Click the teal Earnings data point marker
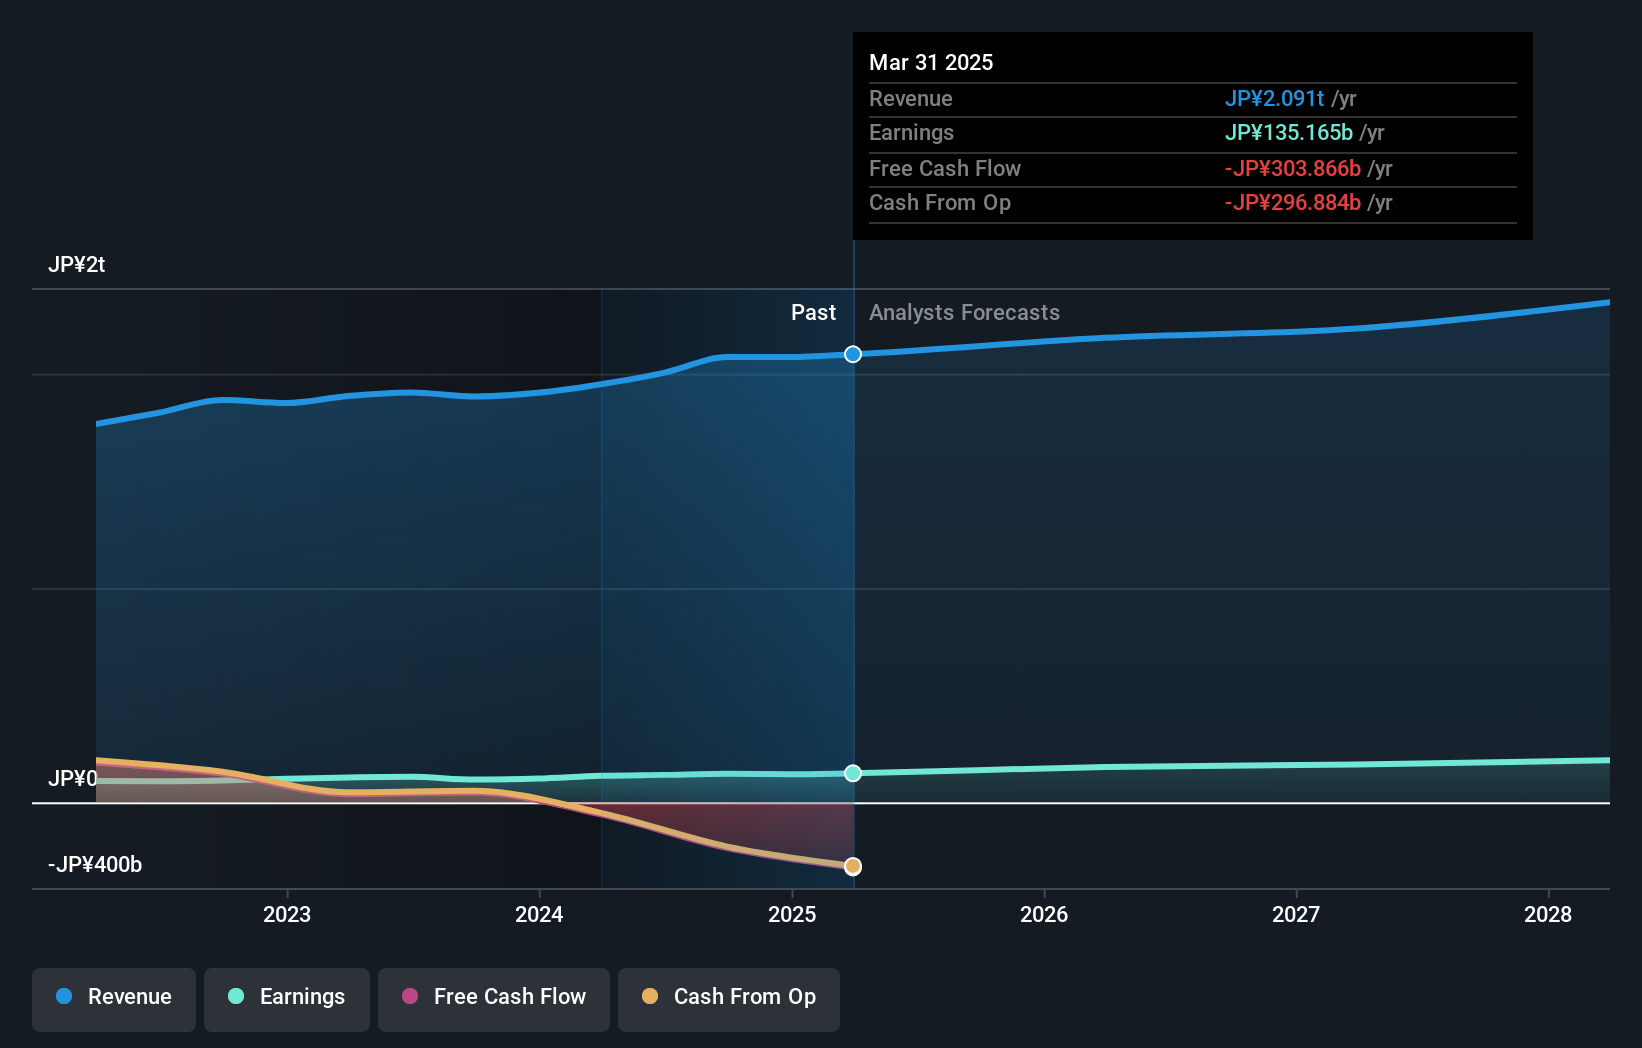 click(853, 773)
